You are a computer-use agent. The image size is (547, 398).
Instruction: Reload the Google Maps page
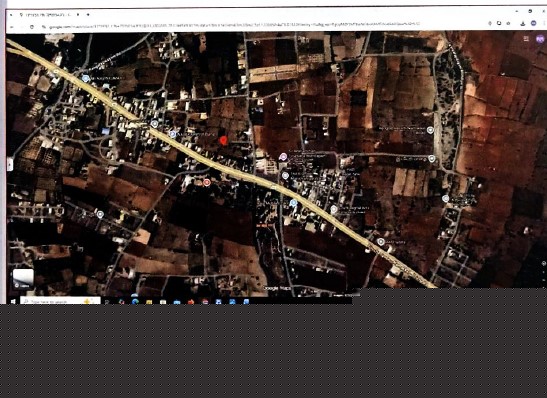tap(32, 27)
